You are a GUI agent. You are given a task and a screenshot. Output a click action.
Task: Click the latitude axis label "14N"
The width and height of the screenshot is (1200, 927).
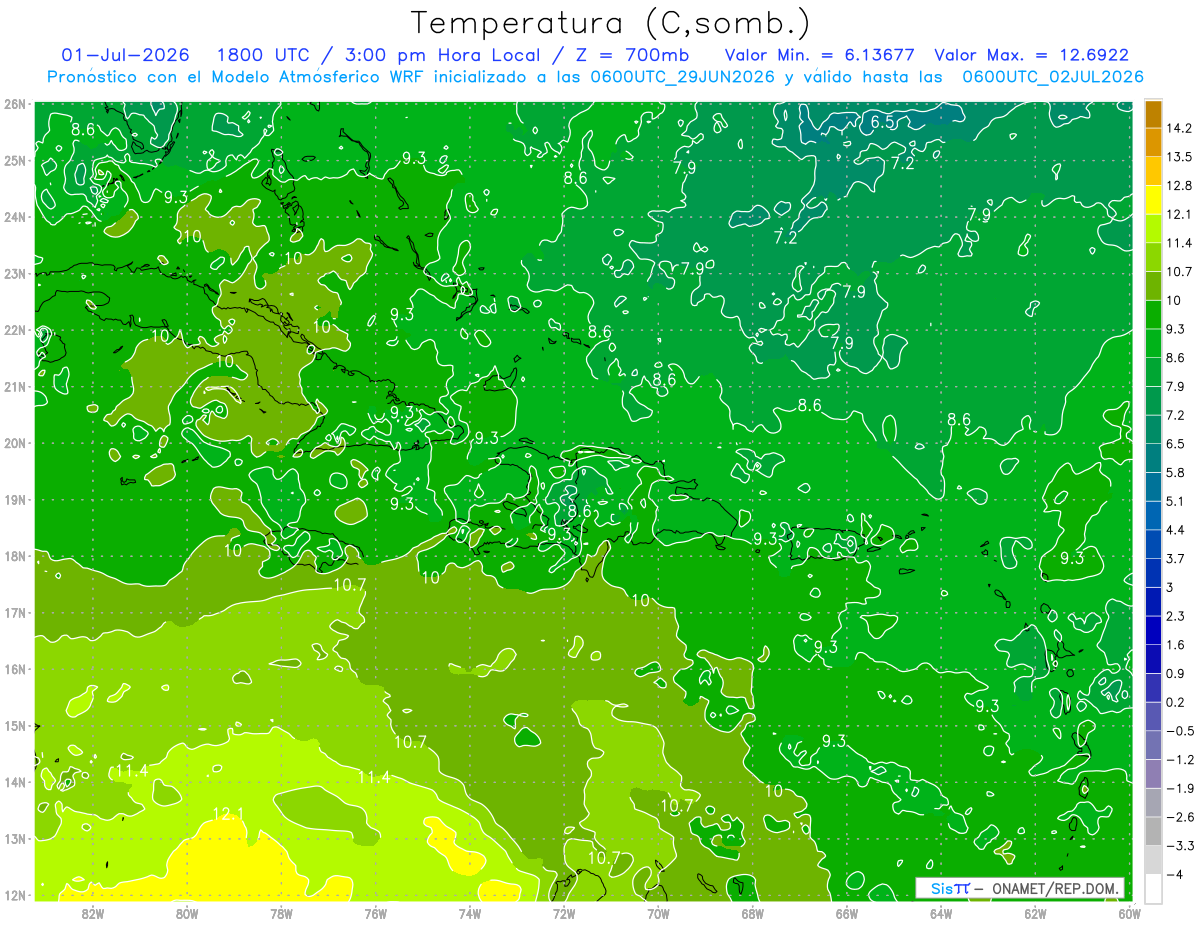click(x=14, y=782)
